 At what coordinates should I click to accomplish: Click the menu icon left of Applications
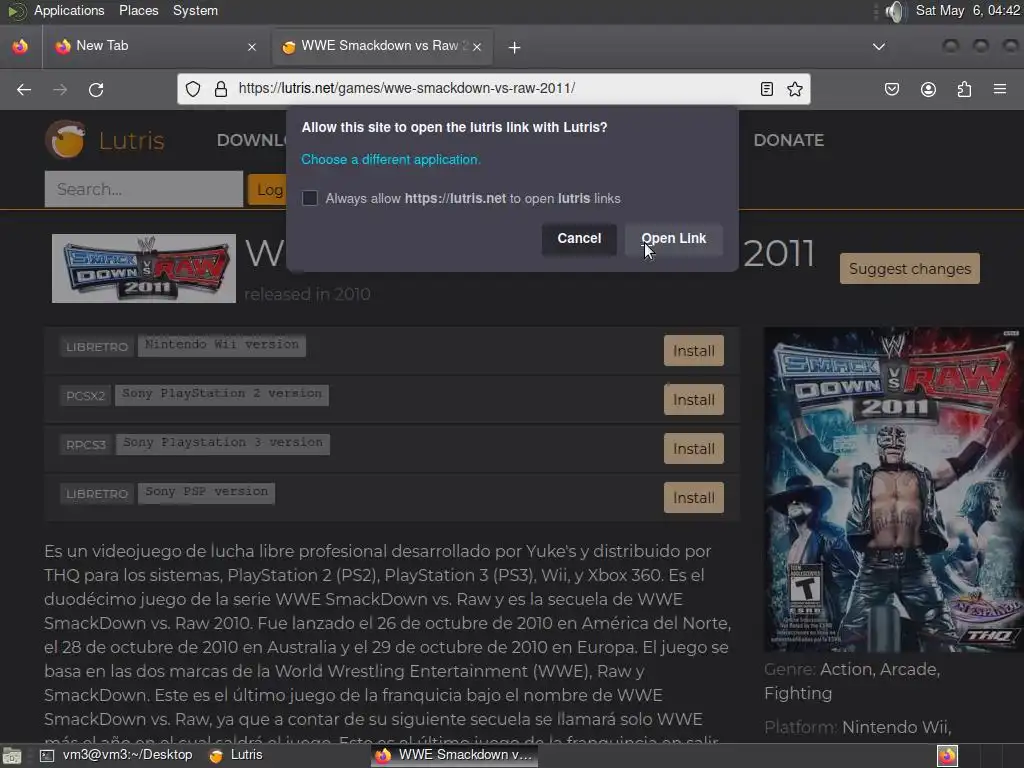click(16, 11)
